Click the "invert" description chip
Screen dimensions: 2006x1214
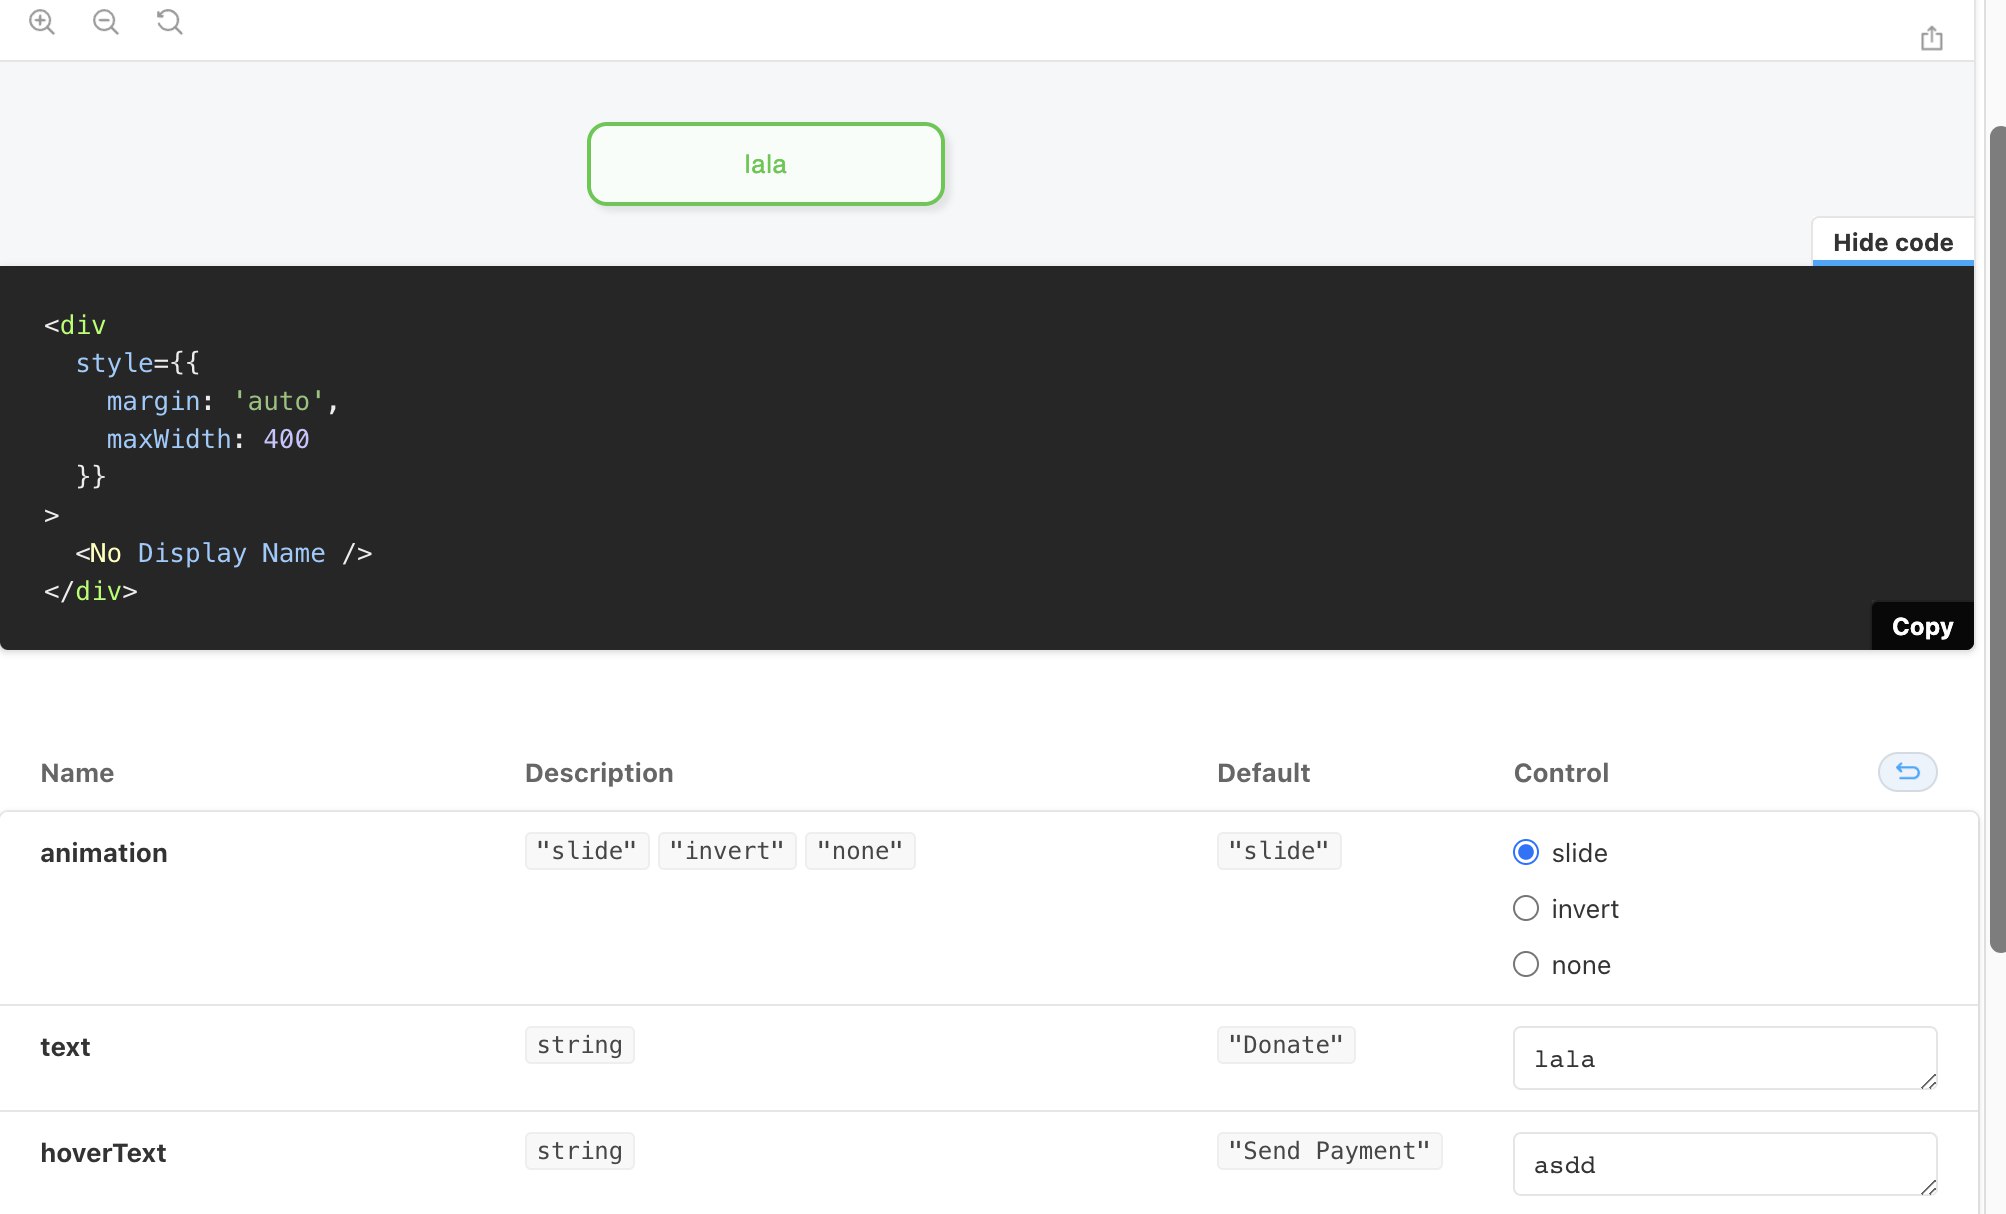point(727,851)
